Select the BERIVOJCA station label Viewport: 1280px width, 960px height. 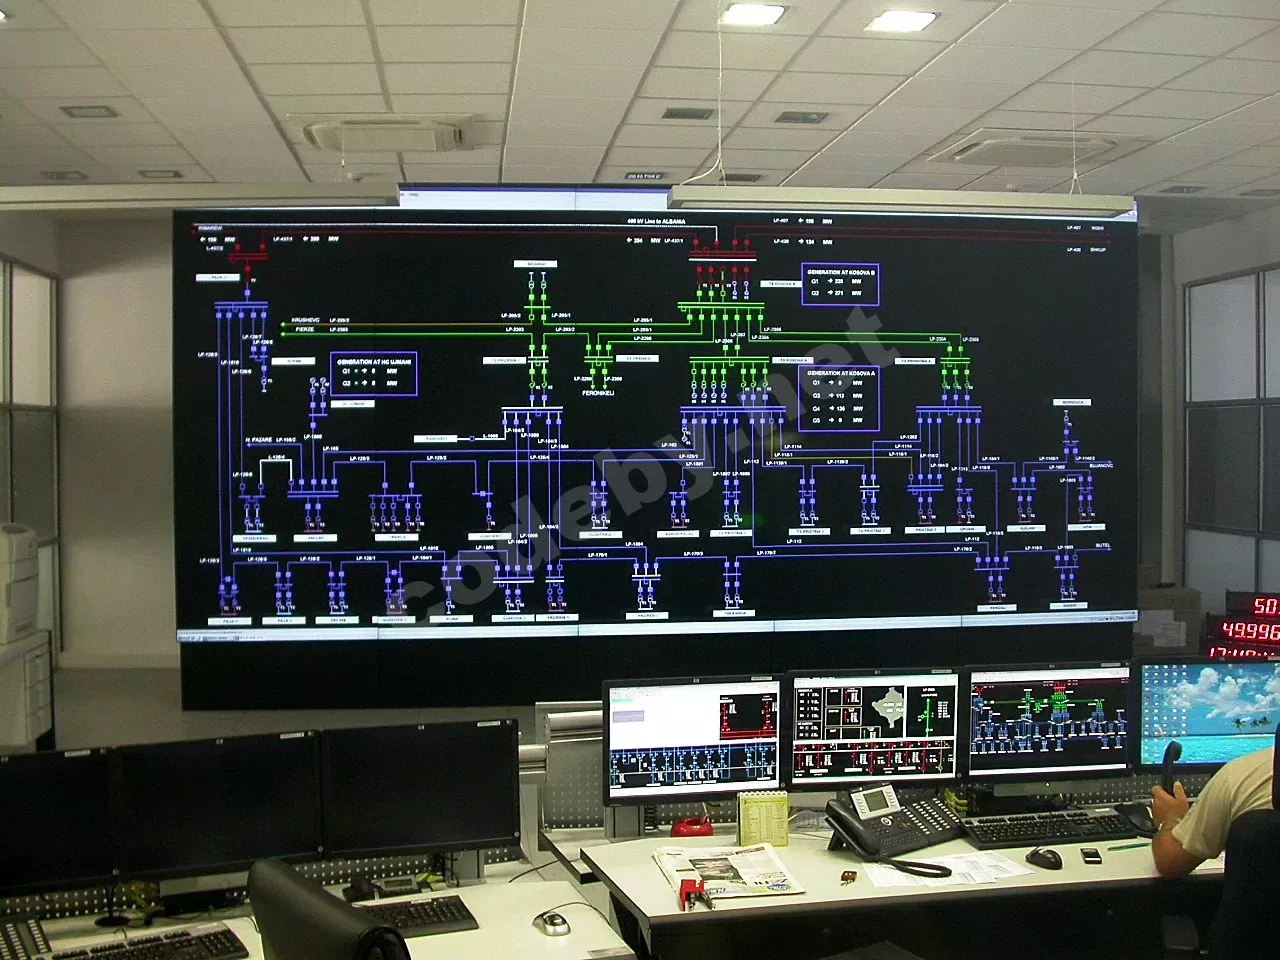tap(1070, 402)
